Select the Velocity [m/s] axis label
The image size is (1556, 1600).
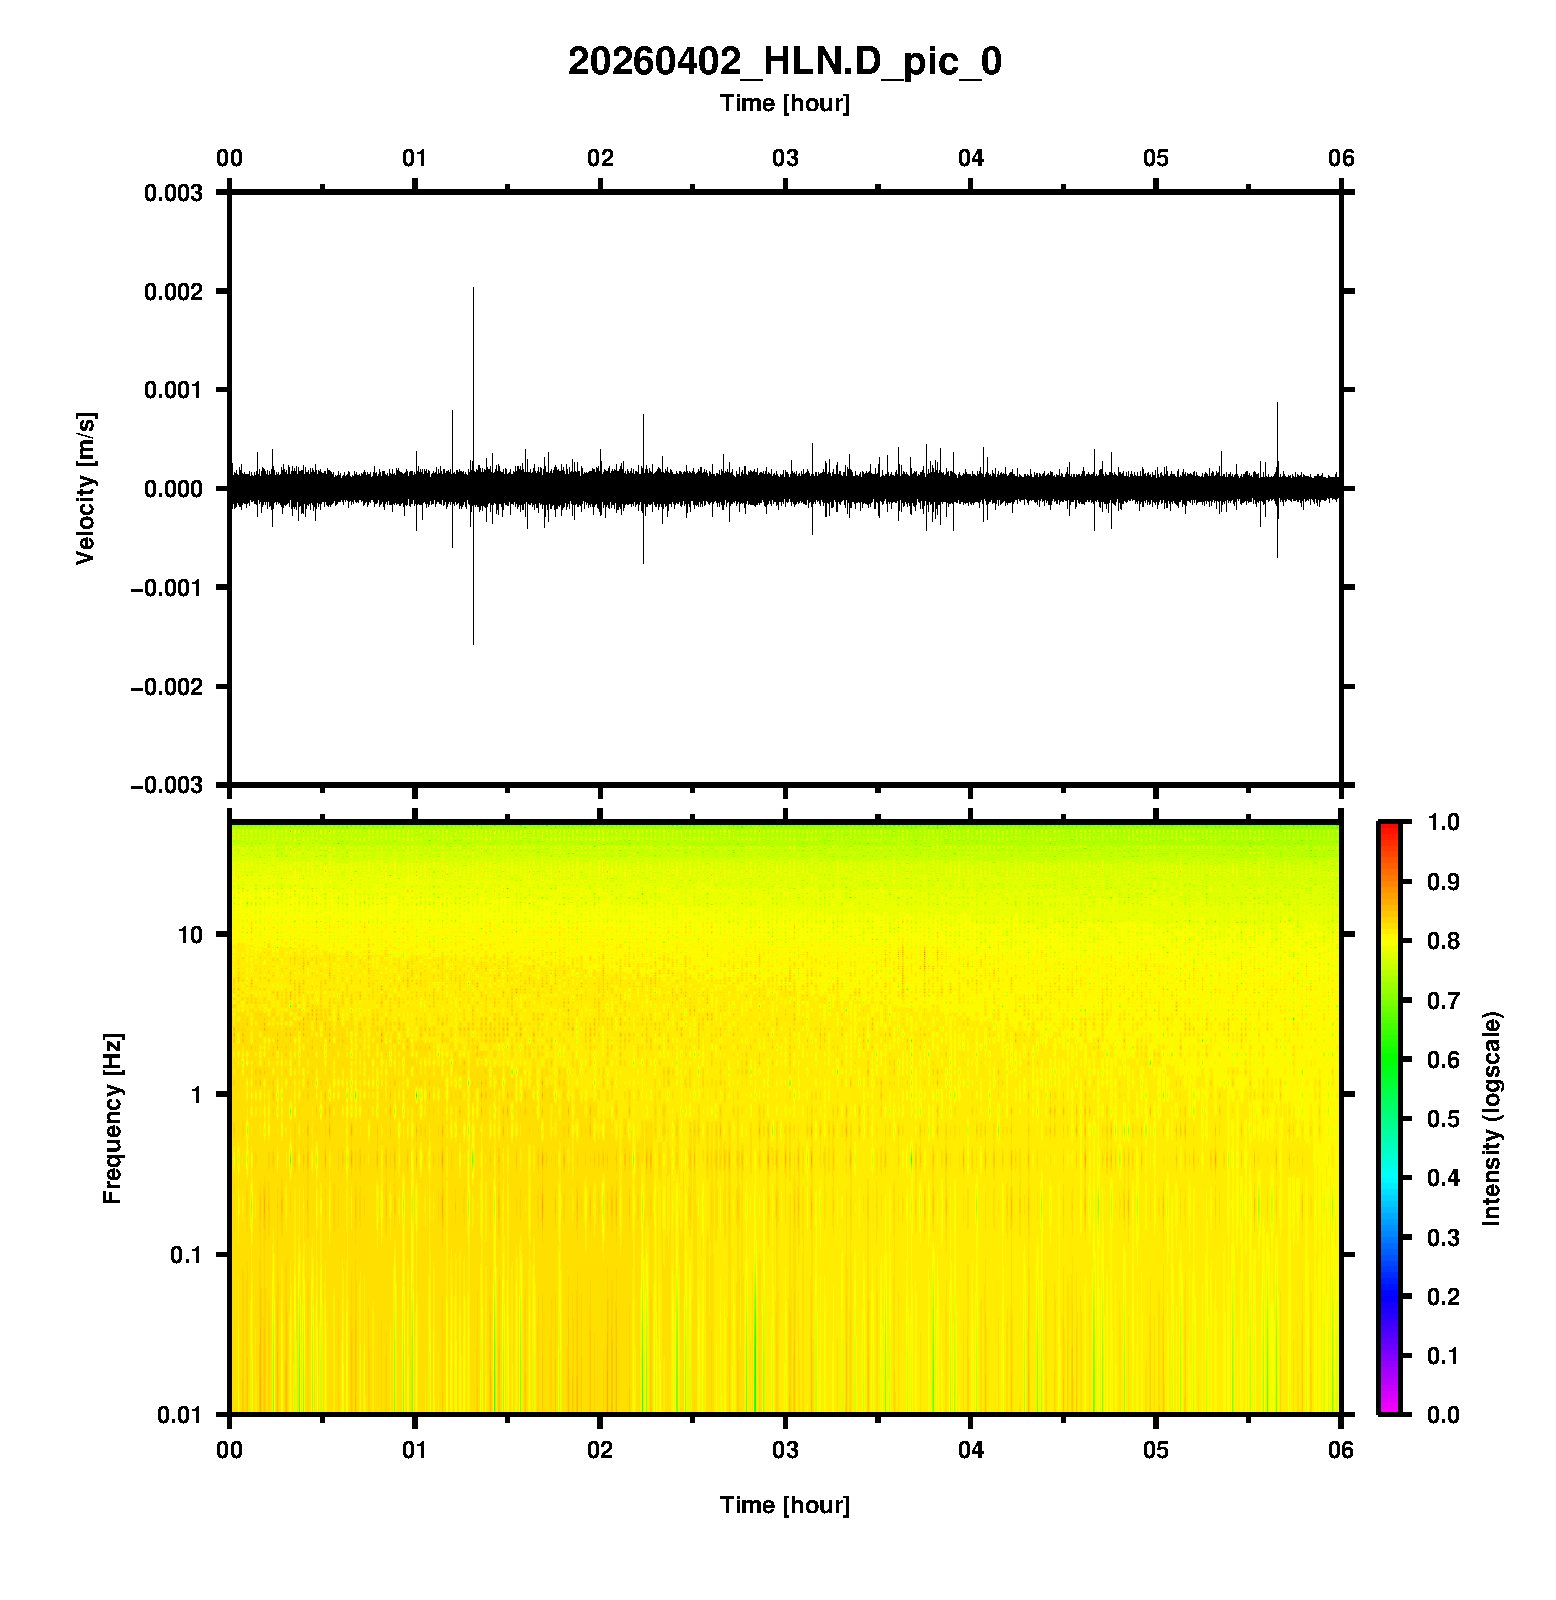point(86,488)
